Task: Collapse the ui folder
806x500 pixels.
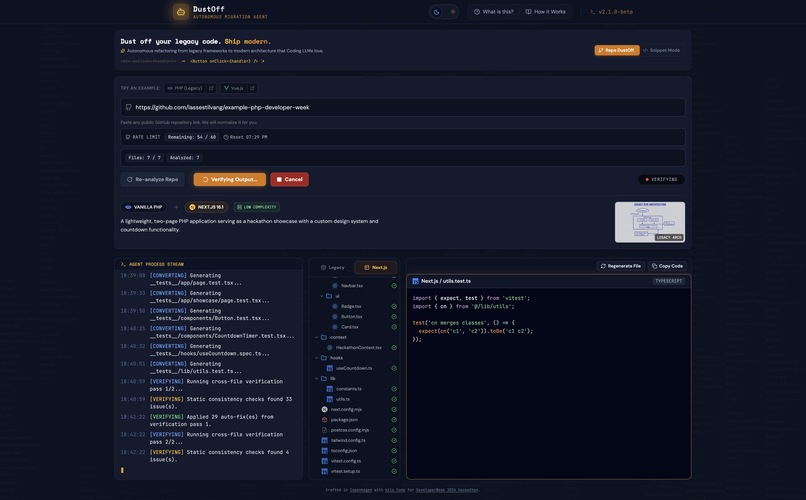Action: (x=322, y=296)
